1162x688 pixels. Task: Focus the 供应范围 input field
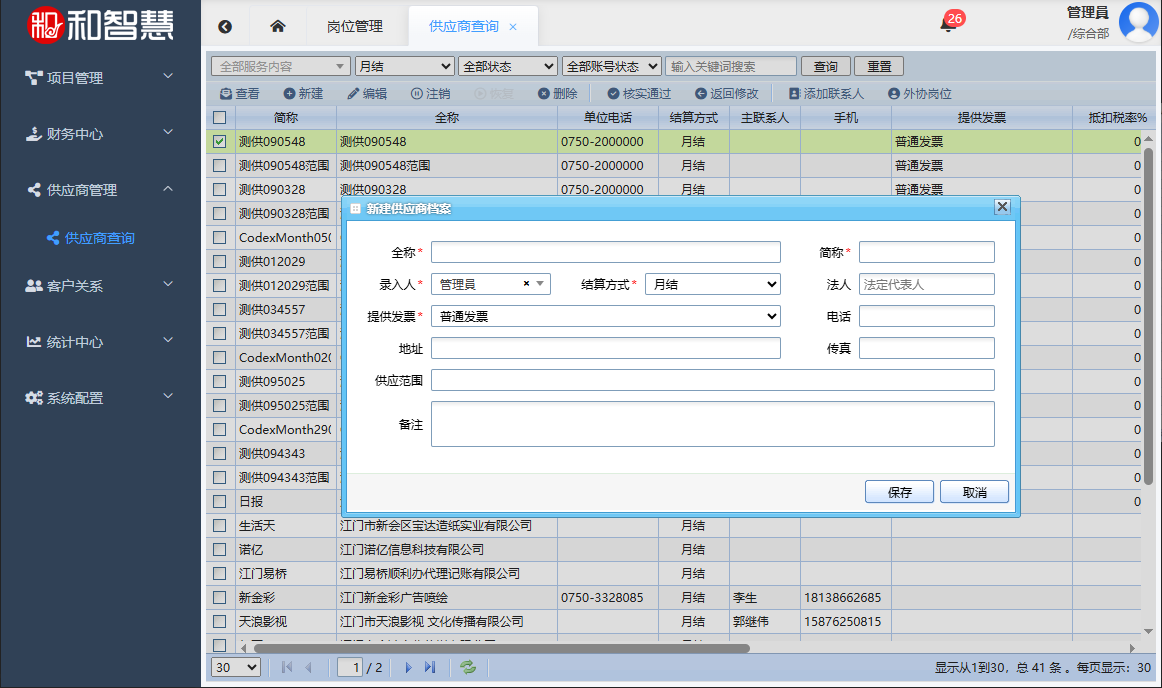coord(712,380)
